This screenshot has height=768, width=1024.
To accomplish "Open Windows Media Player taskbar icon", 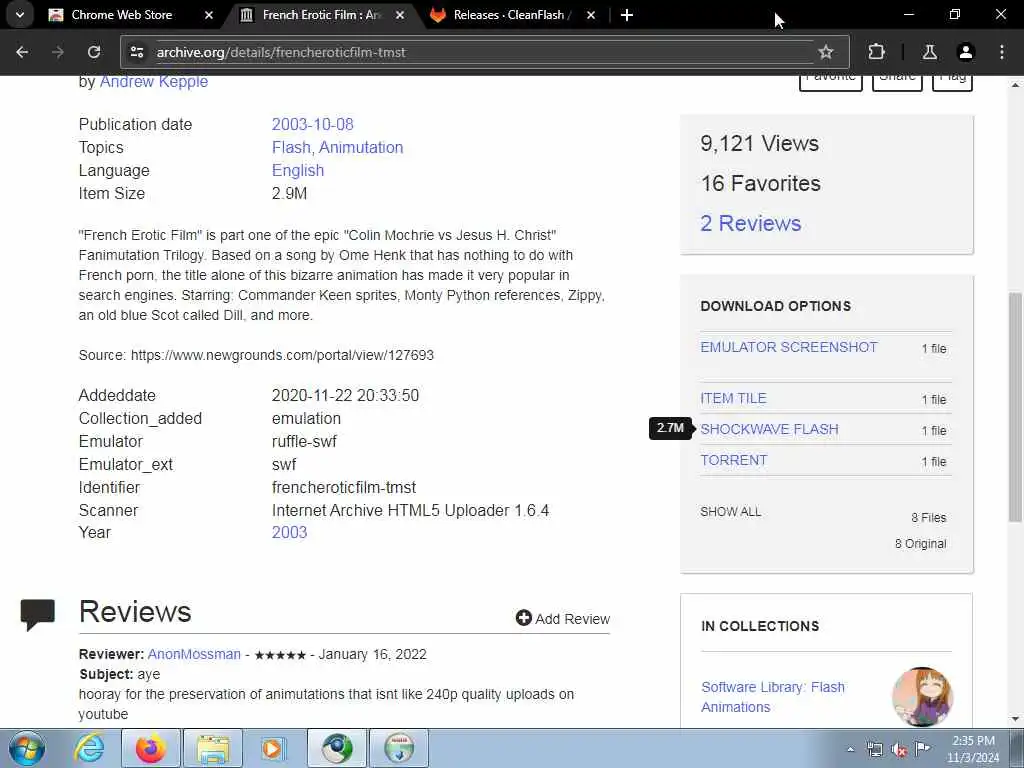I will [272, 748].
